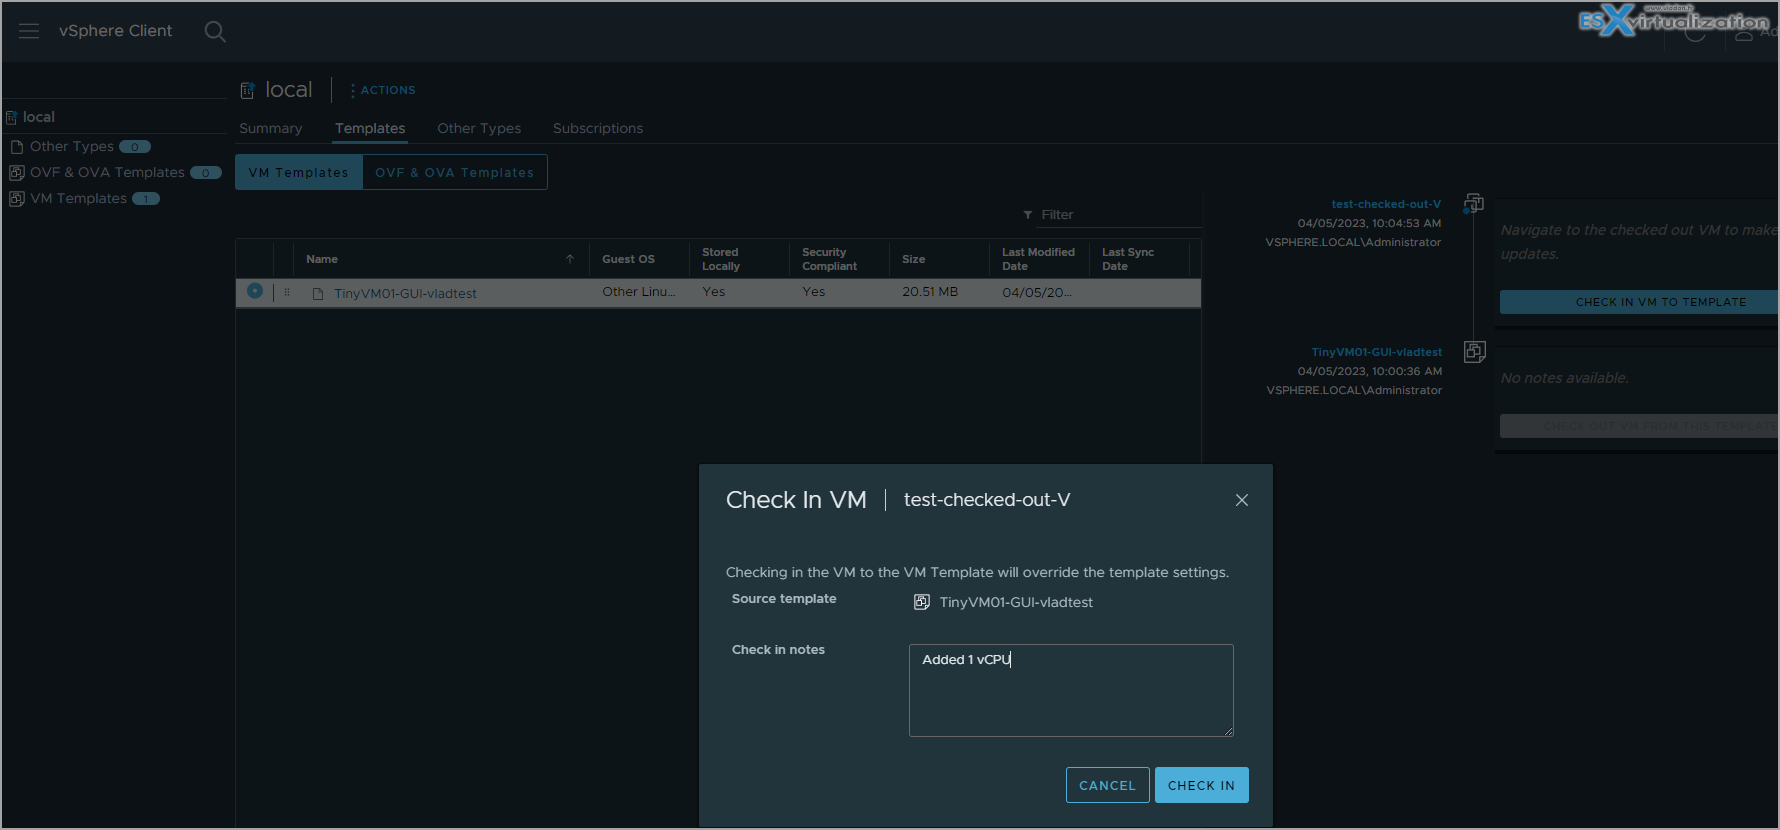Click the filter funnel icon
The image size is (1780, 830).
pos(1027,215)
